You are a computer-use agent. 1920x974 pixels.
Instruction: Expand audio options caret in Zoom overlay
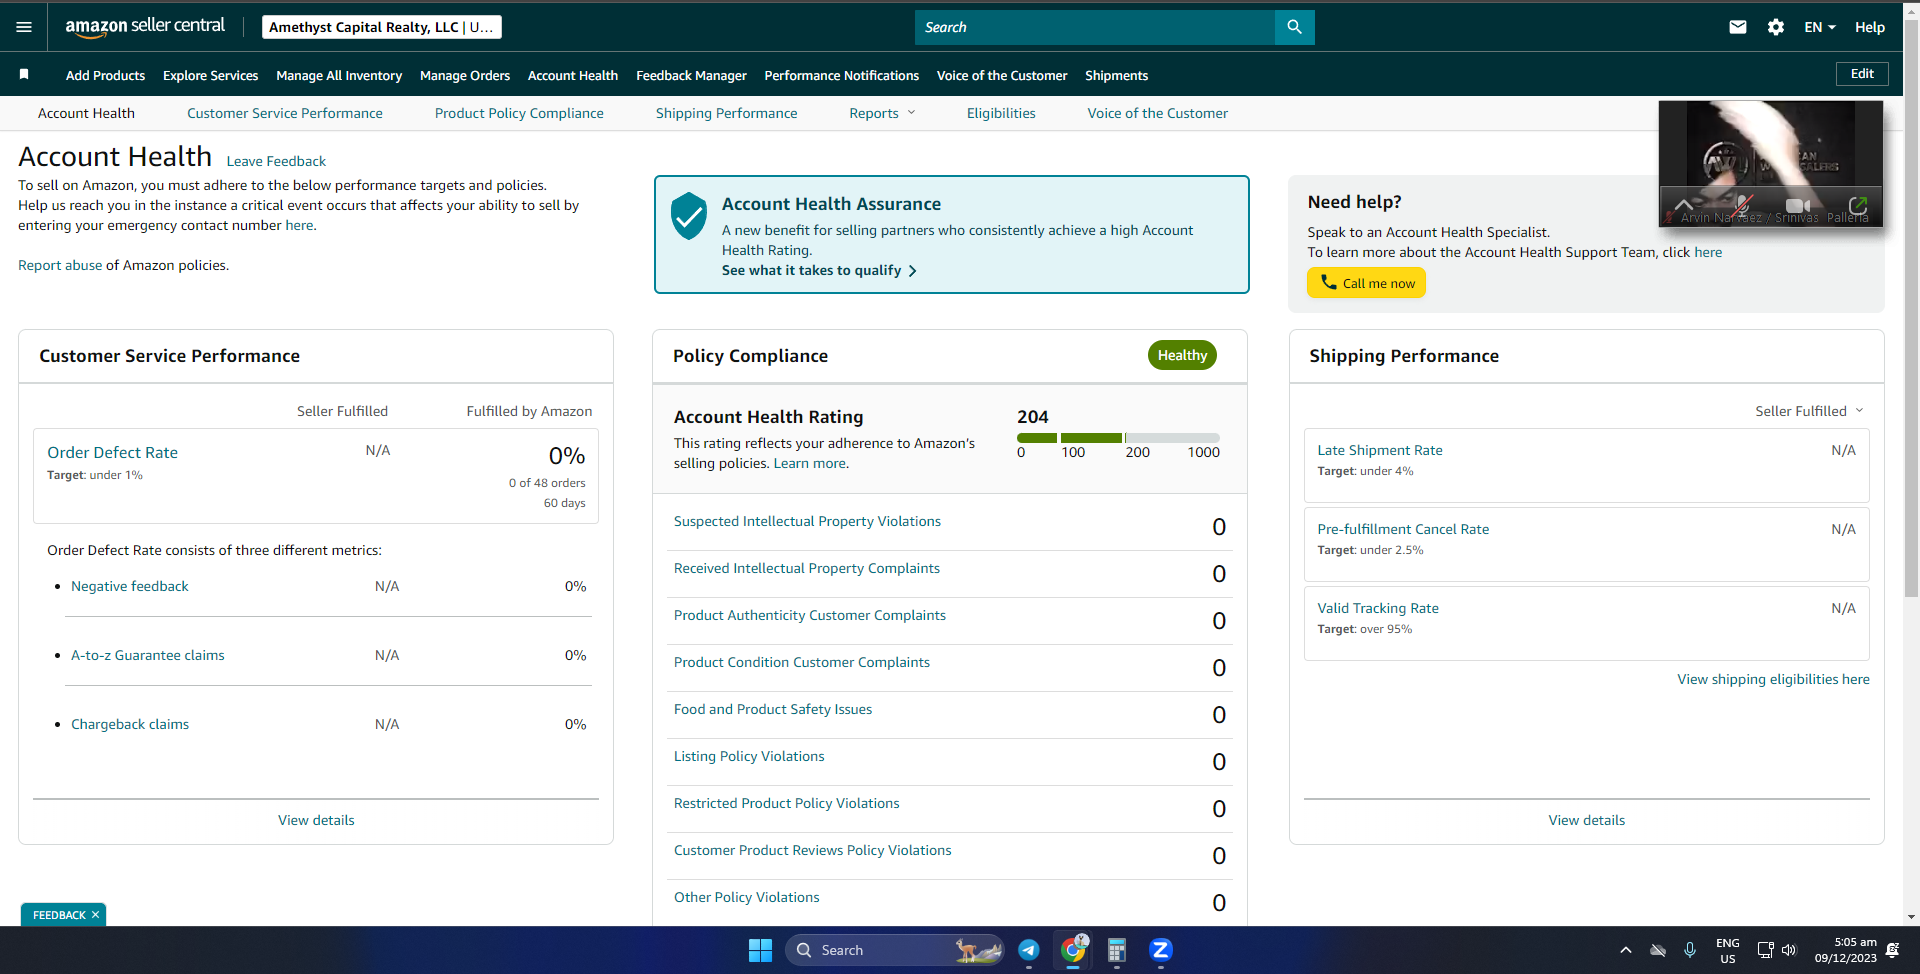click(x=1684, y=205)
